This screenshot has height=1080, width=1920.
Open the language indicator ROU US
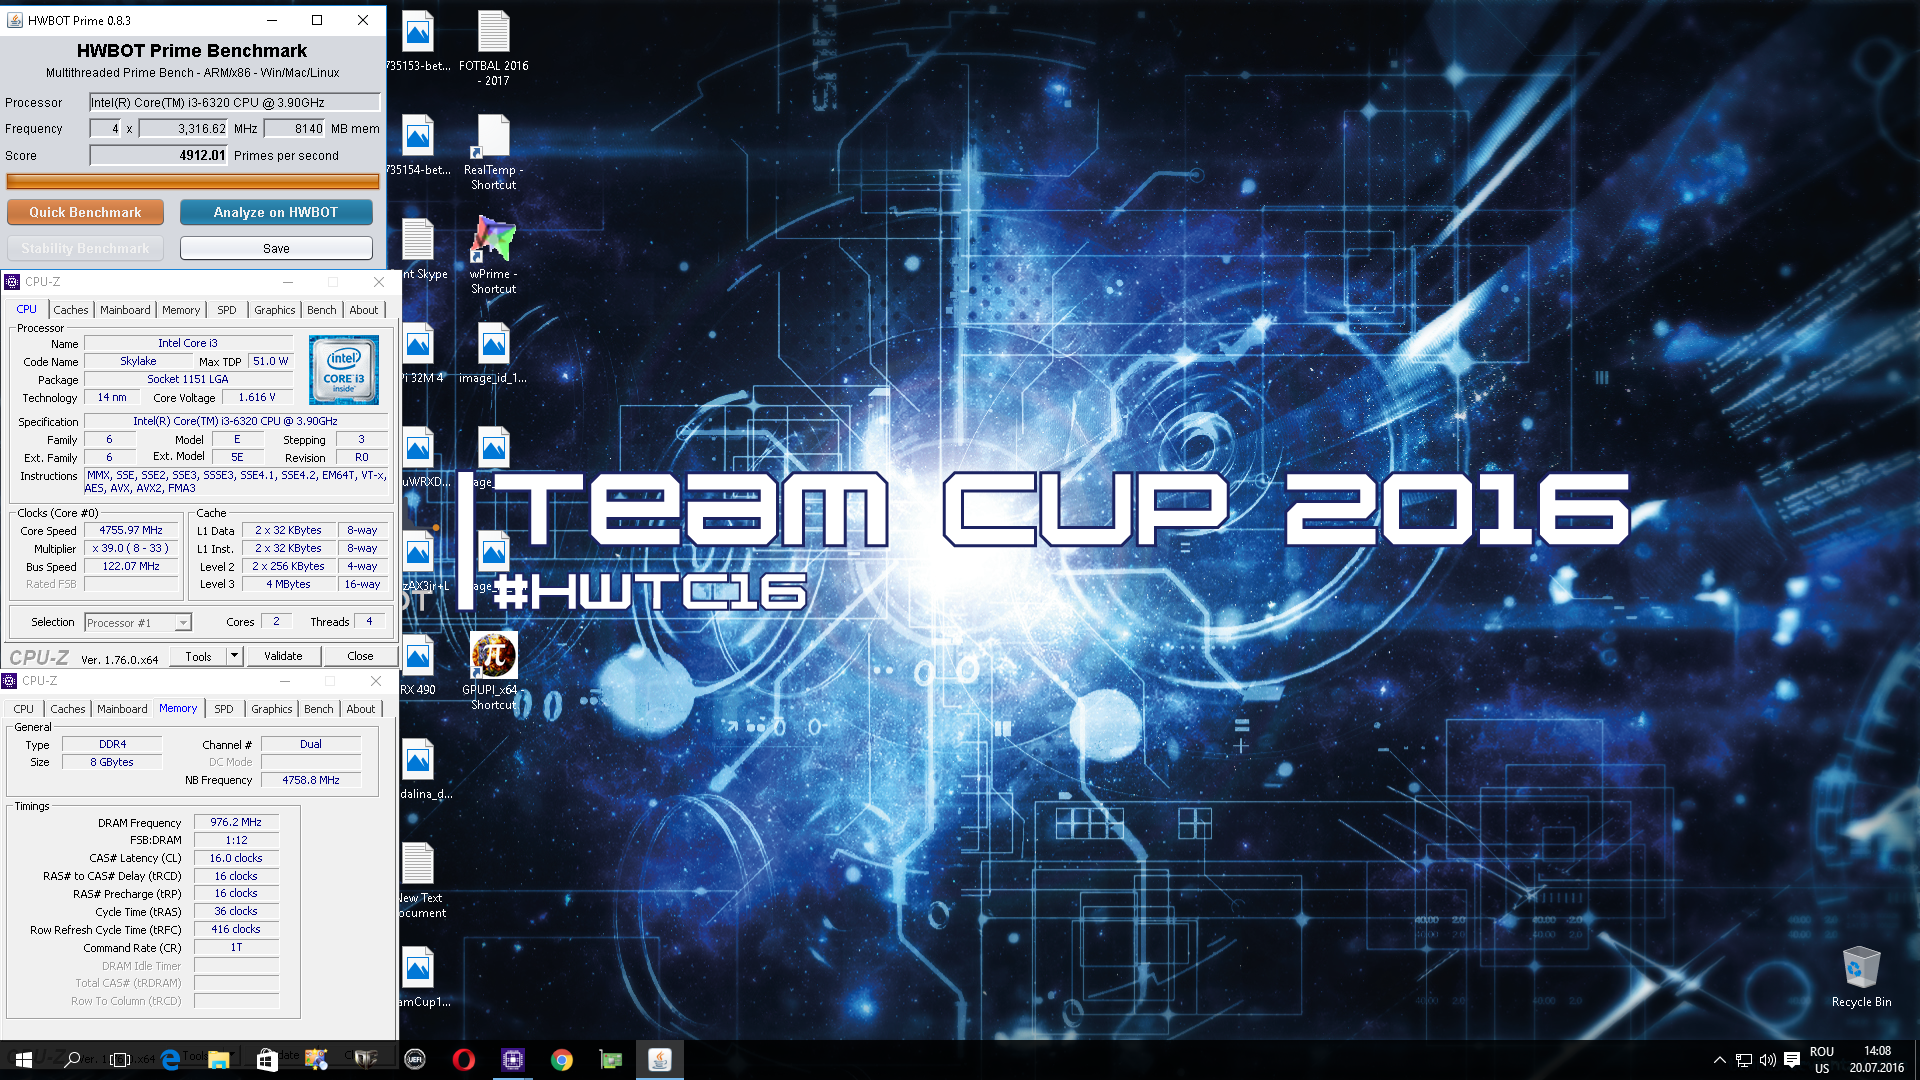tap(1822, 1060)
